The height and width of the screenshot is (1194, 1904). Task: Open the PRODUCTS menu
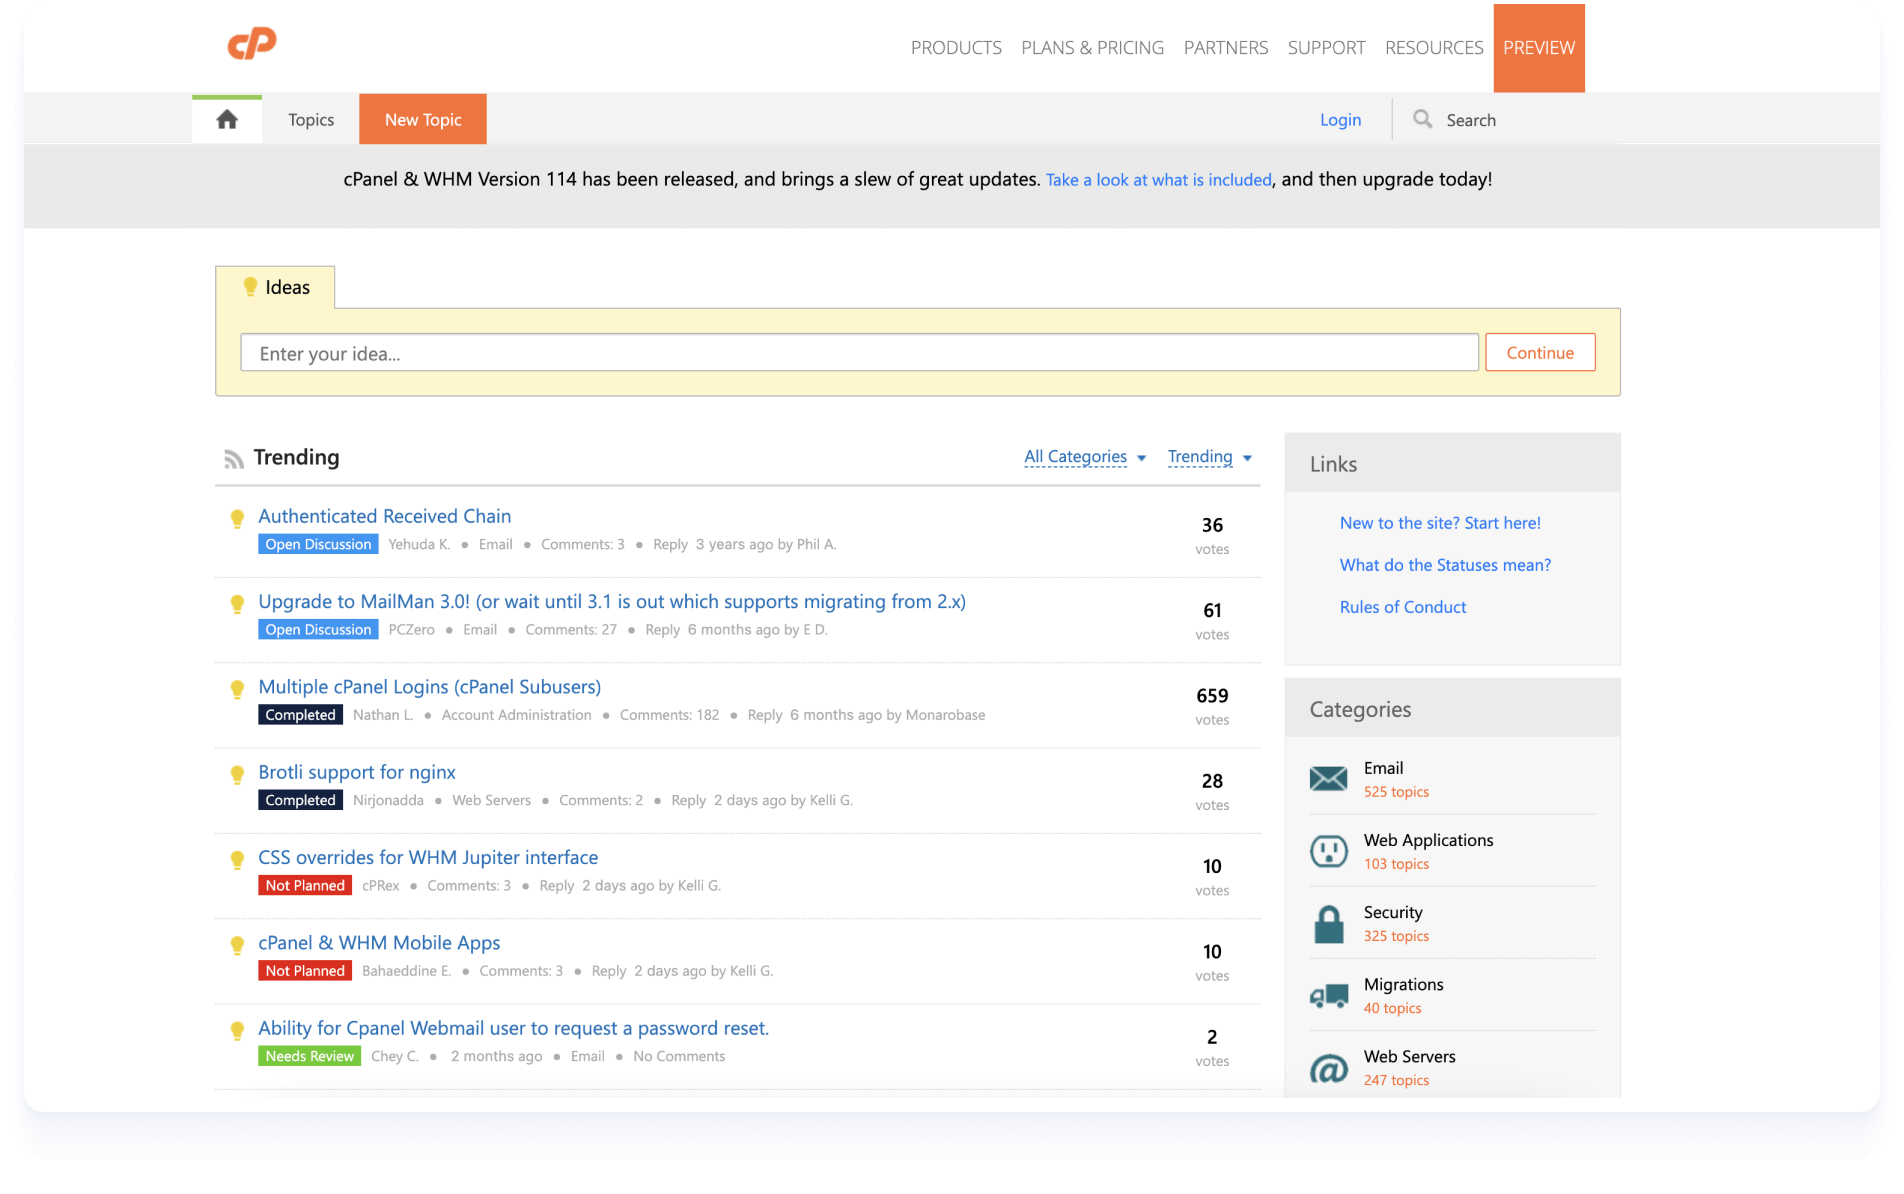[x=956, y=48]
